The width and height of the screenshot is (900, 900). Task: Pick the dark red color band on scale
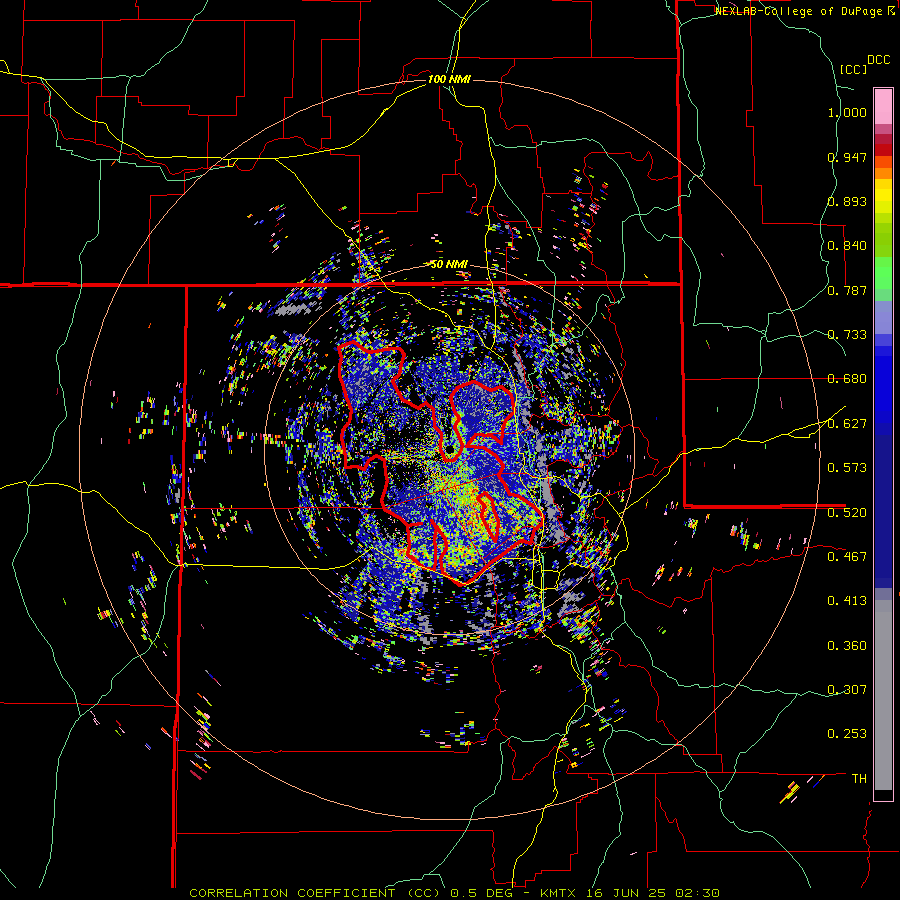pos(883,150)
